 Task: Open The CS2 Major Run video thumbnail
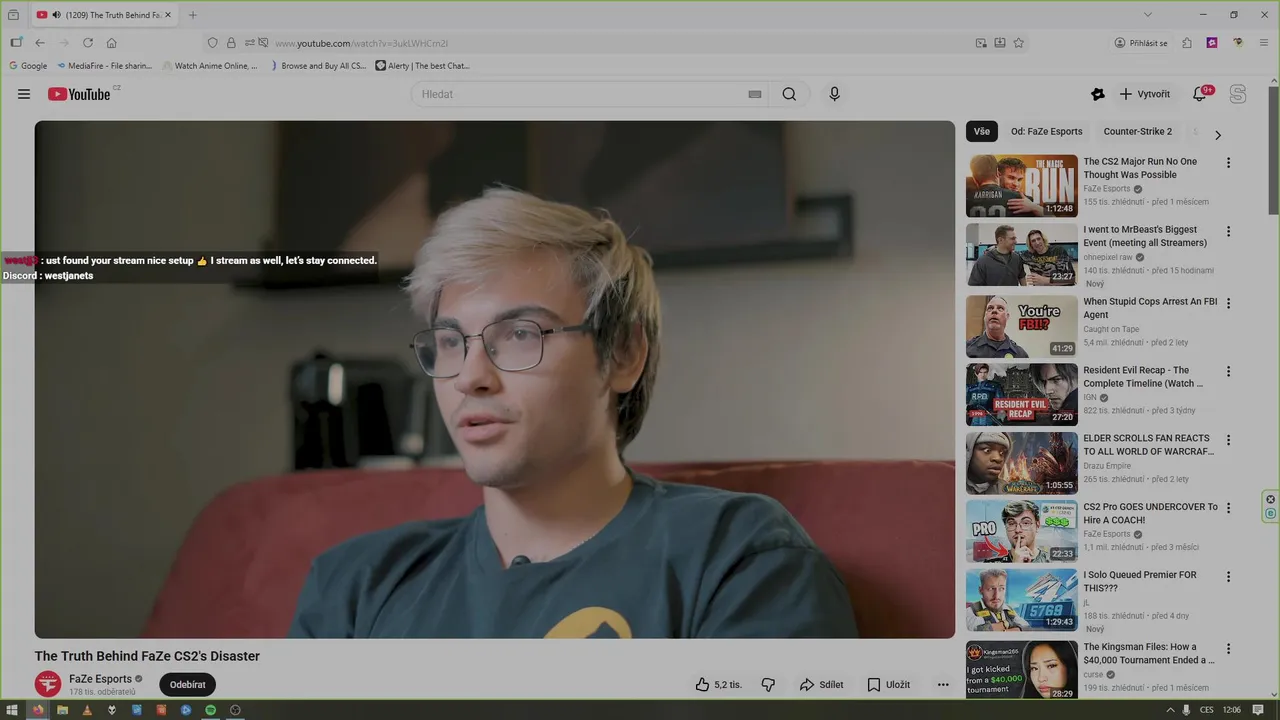[1021, 186]
